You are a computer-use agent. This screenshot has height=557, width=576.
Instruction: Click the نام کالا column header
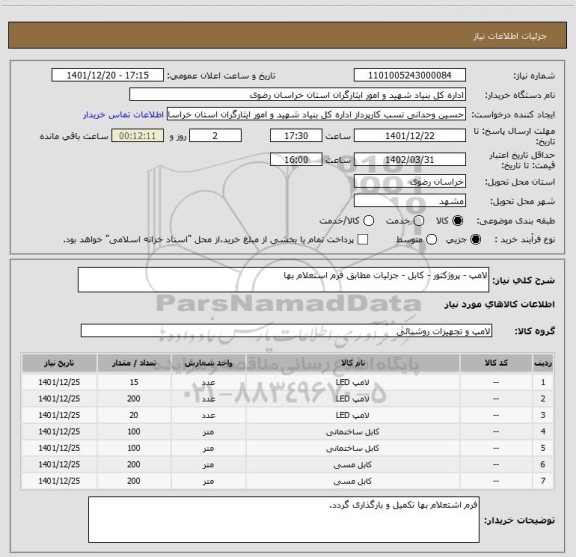click(x=353, y=363)
